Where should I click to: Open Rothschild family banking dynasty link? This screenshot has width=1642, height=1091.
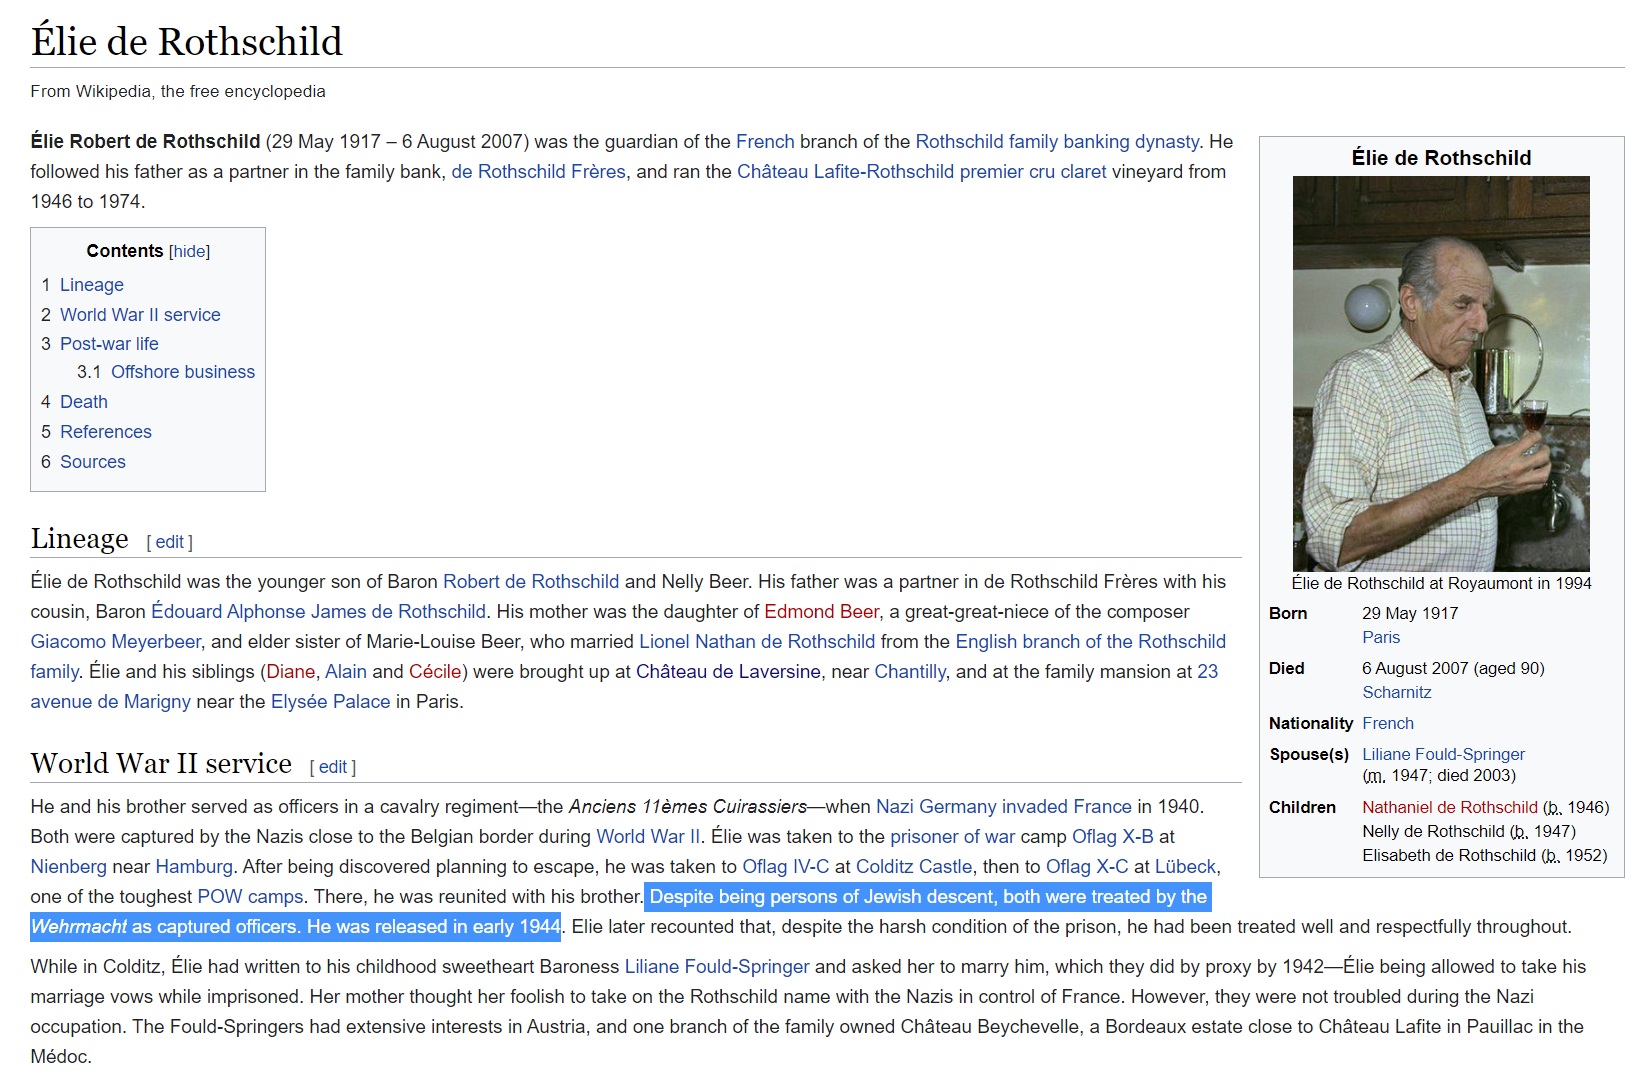point(1057,142)
